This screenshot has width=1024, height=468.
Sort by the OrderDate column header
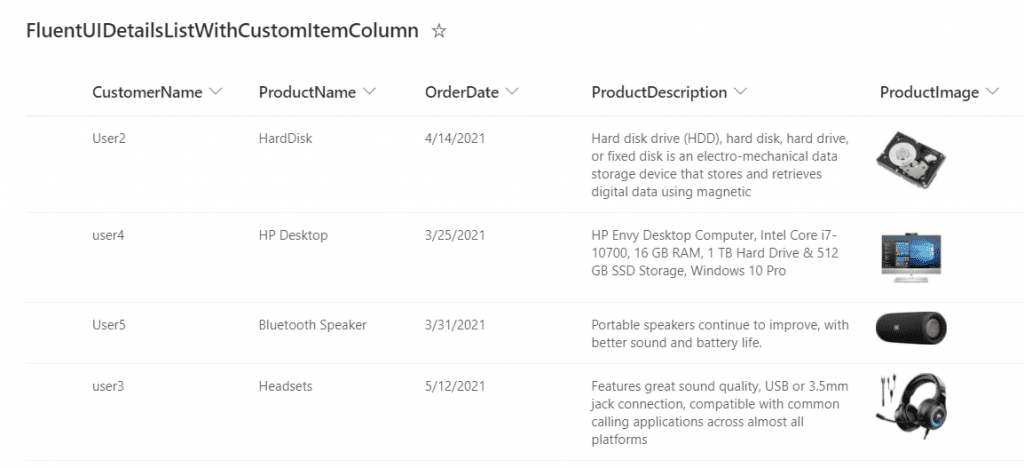462,93
